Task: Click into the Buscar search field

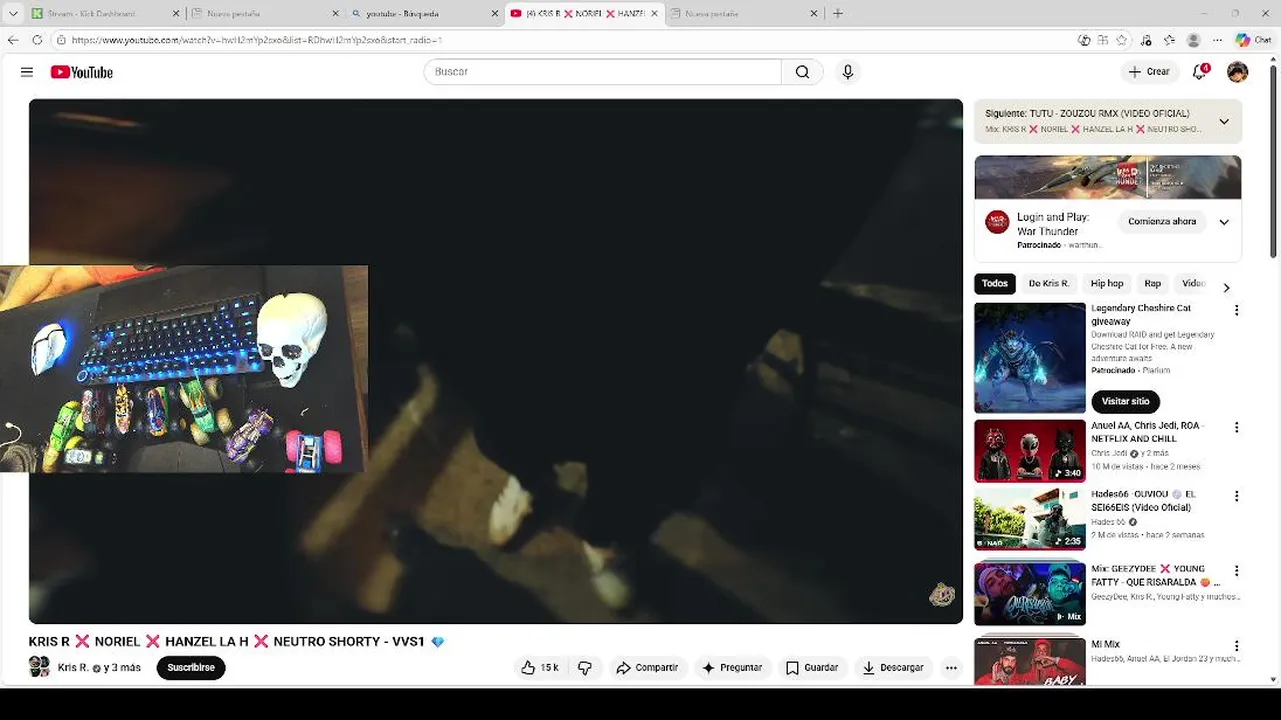Action: 602,72
